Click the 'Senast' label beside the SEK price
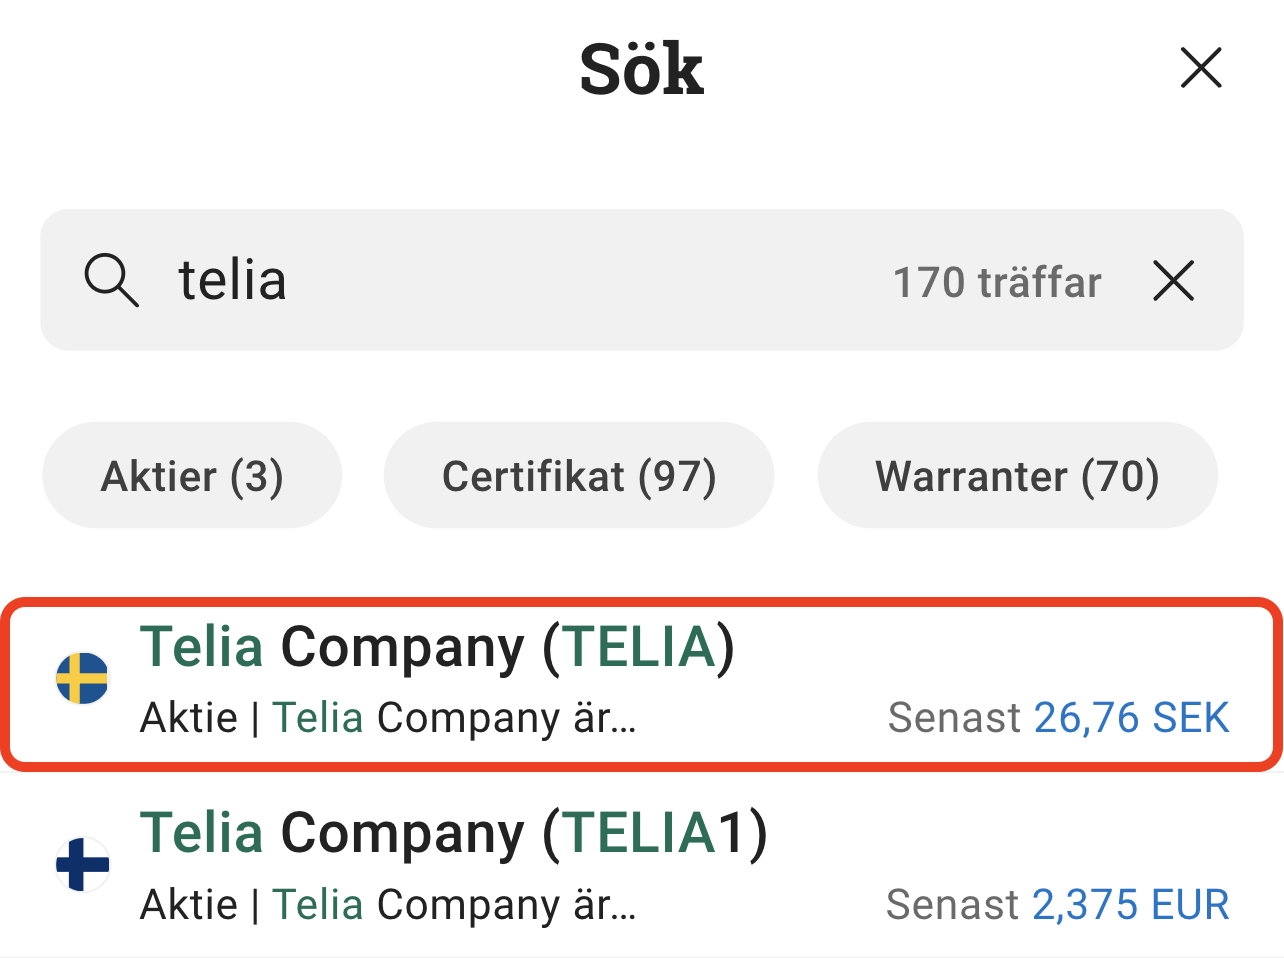The height and width of the screenshot is (958, 1284). (954, 718)
